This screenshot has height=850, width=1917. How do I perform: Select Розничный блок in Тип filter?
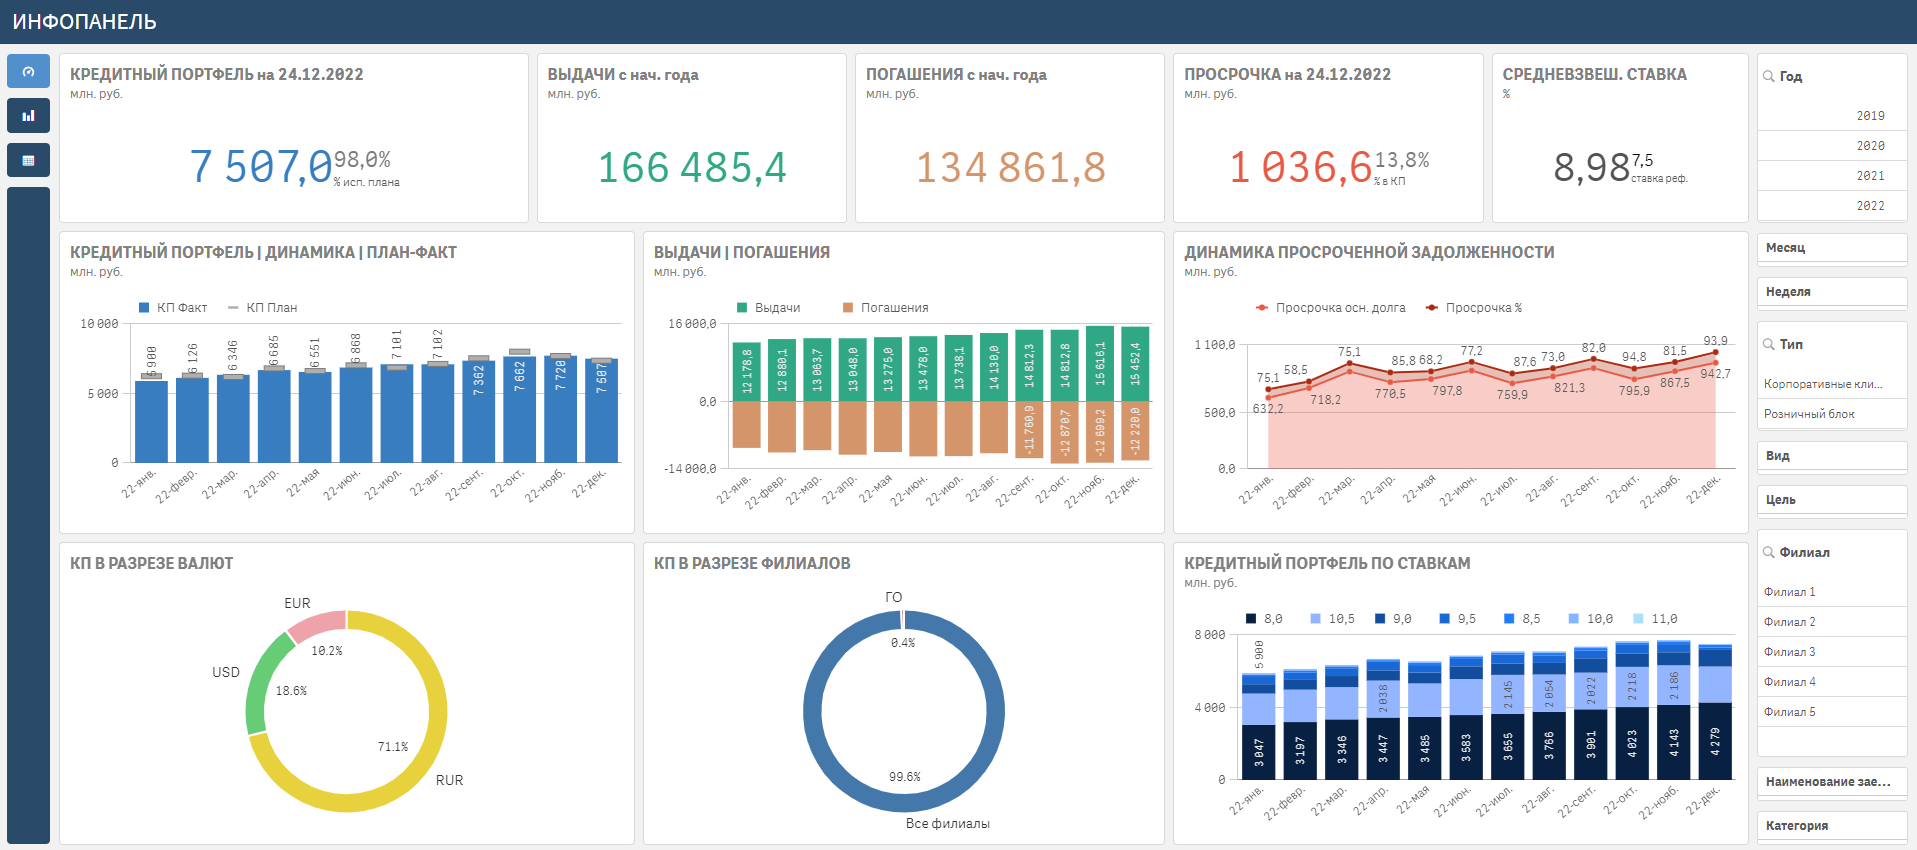tap(1832, 414)
